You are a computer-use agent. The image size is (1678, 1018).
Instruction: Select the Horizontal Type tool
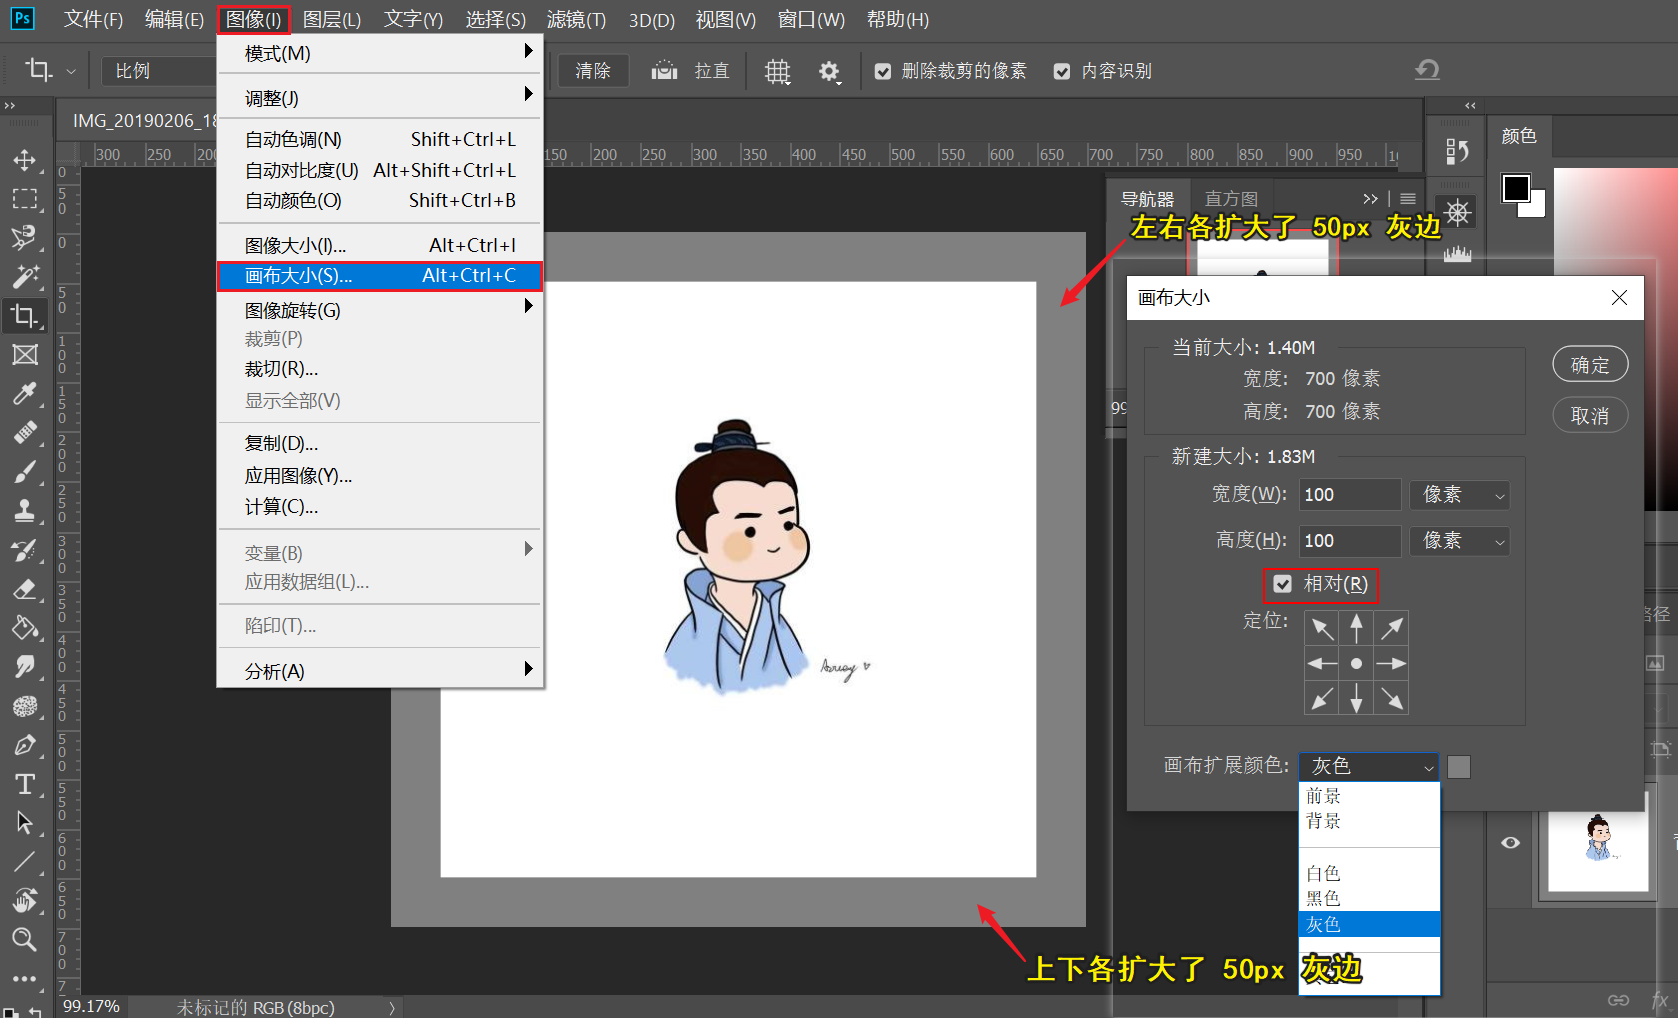point(25,784)
